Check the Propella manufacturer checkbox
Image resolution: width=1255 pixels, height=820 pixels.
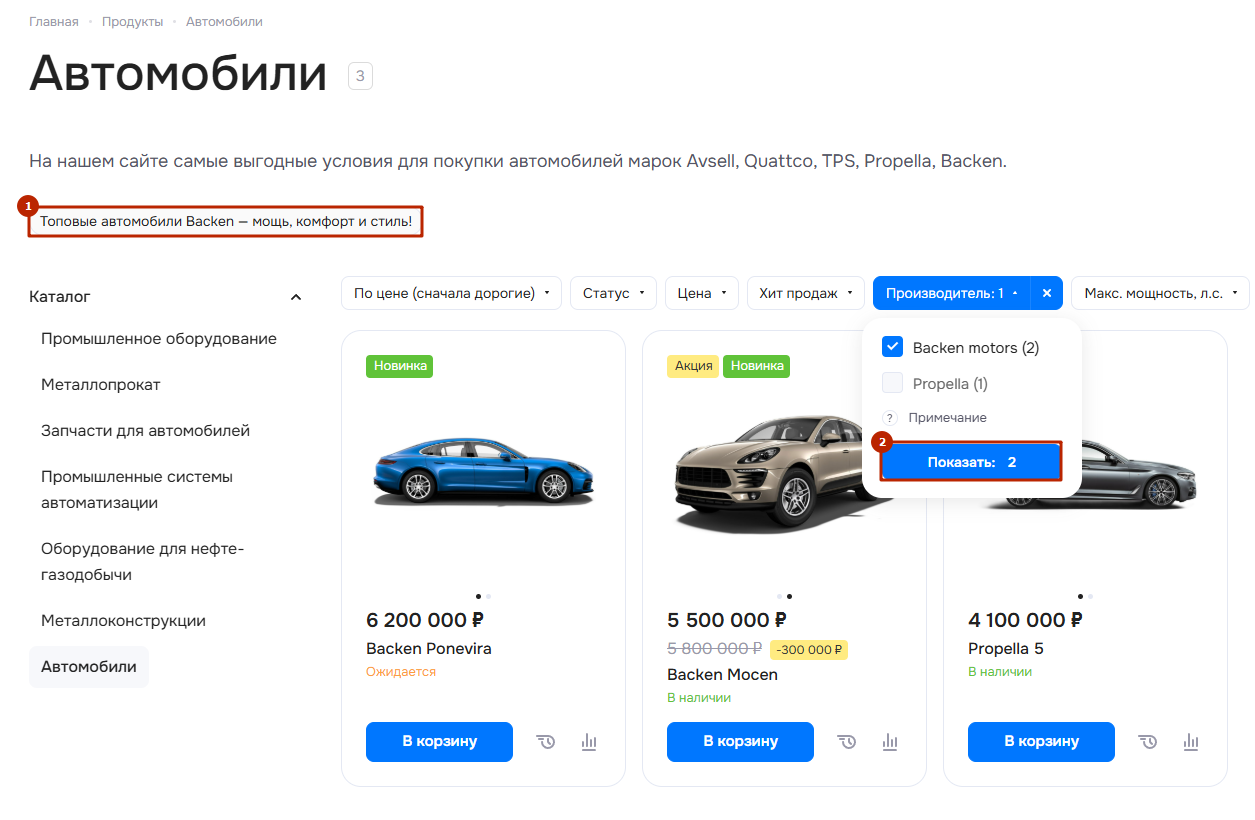(x=893, y=383)
